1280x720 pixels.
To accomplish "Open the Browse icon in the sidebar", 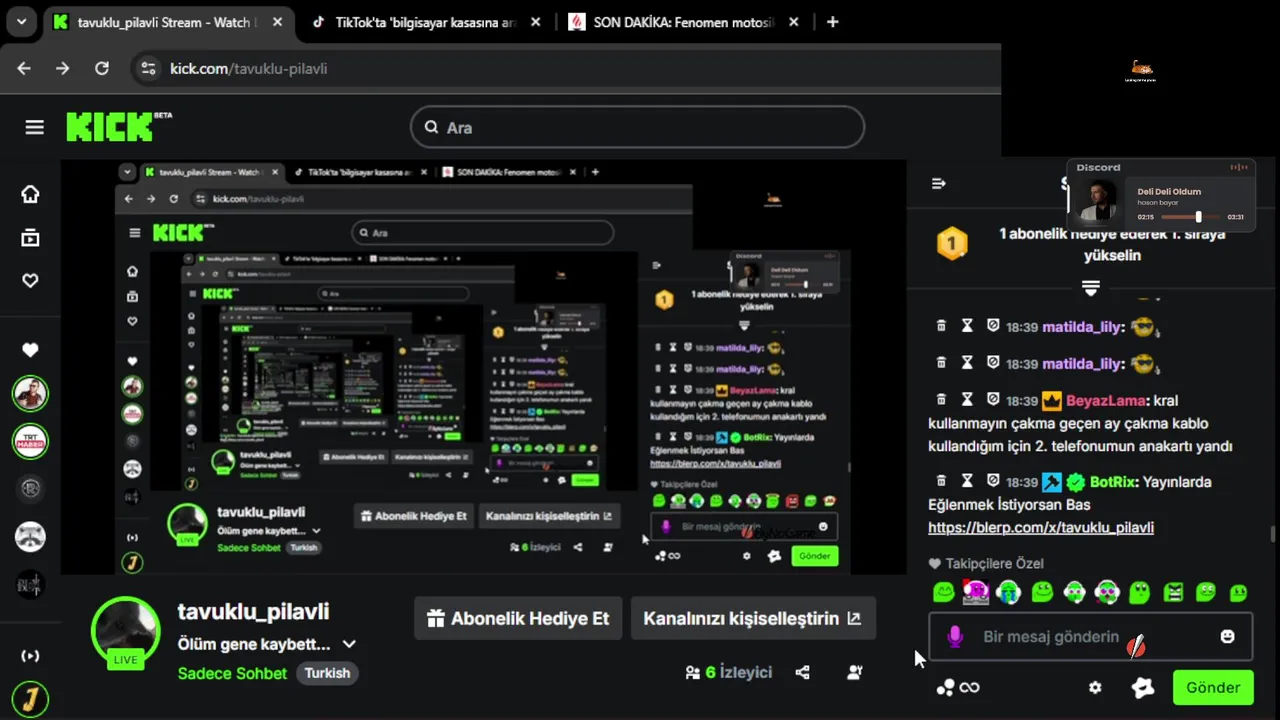I will (x=31, y=237).
